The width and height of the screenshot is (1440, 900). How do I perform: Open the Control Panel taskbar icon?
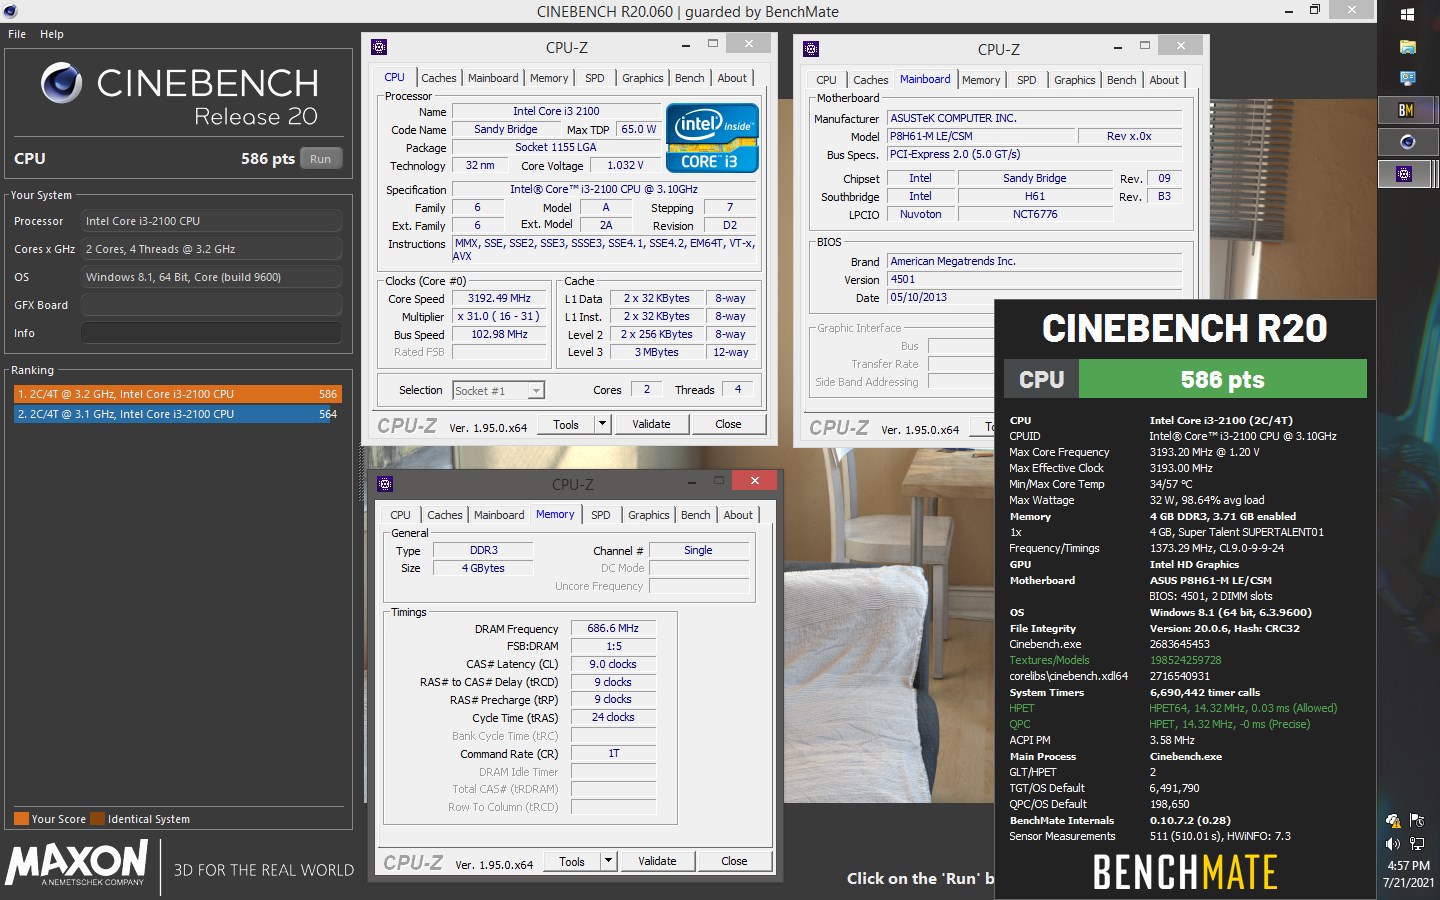coord(1407,78)
